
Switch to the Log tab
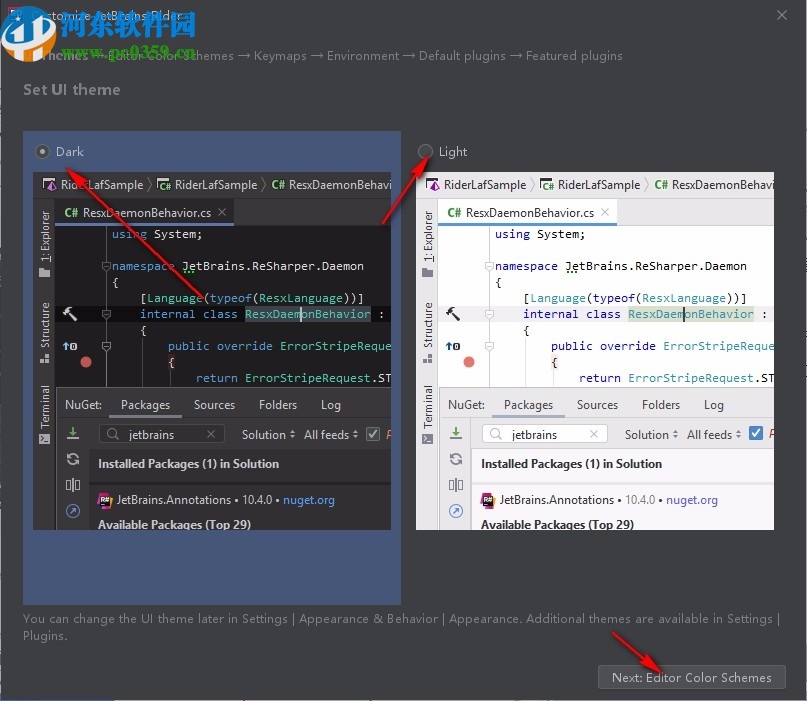point(330,405)
